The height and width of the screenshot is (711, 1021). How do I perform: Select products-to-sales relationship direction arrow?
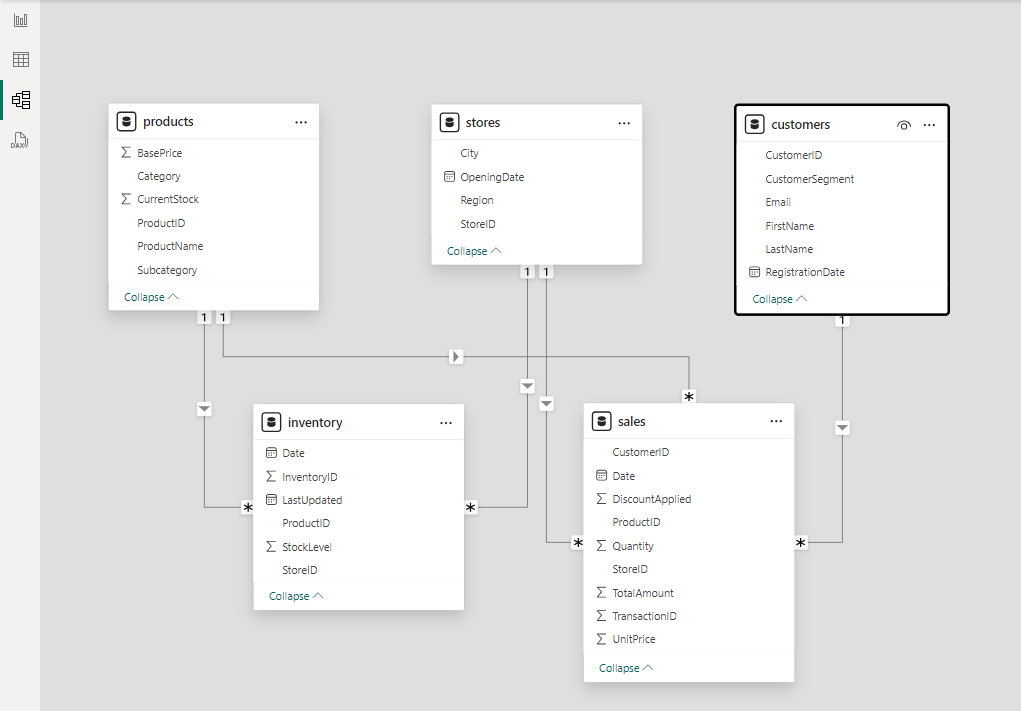456,356
